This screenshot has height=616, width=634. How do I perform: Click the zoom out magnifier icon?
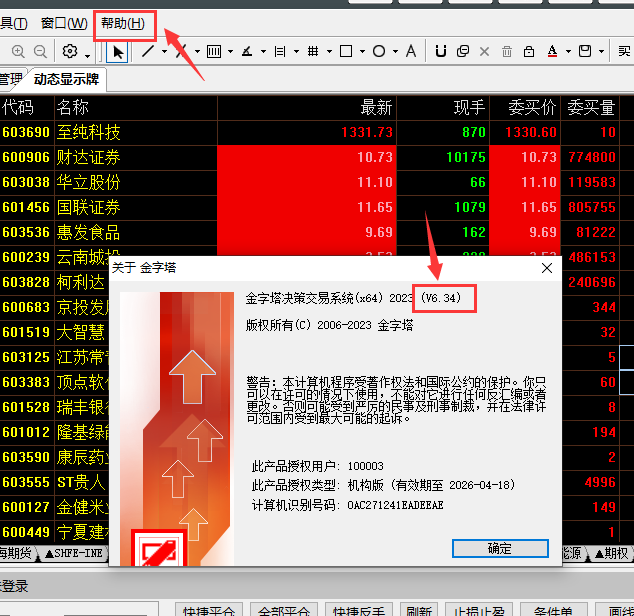coord(40,52)
